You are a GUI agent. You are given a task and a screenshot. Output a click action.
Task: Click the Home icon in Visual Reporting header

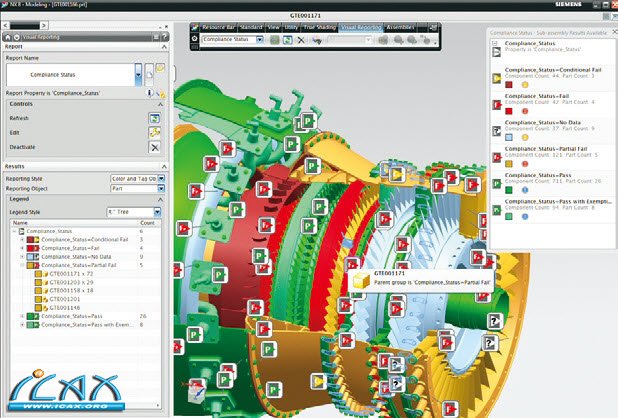pyautogui.click(x=7, y=37)
